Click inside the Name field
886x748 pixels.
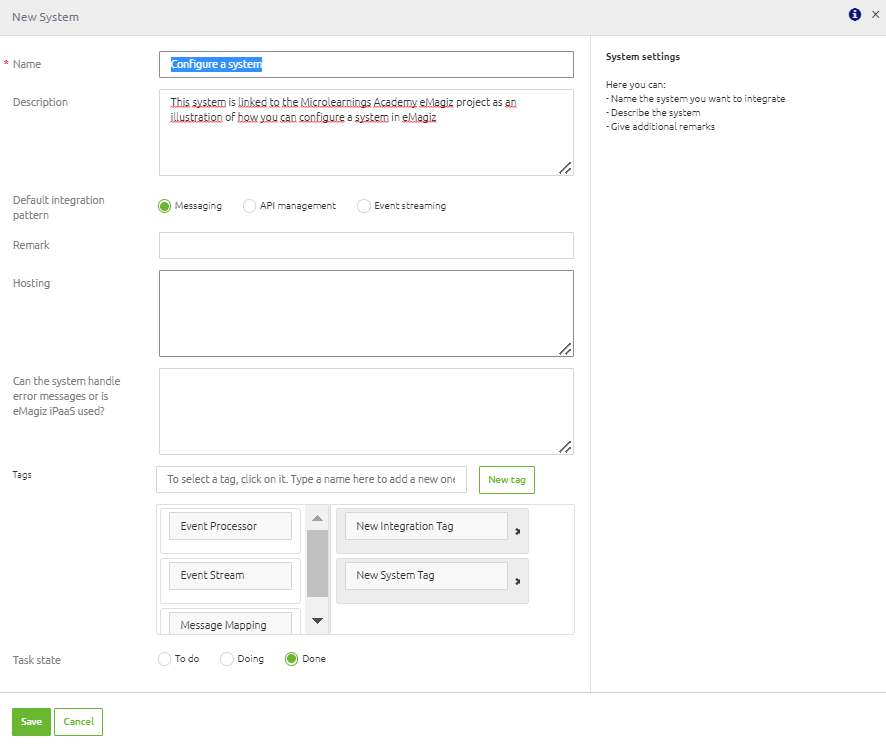coord(365,64)
